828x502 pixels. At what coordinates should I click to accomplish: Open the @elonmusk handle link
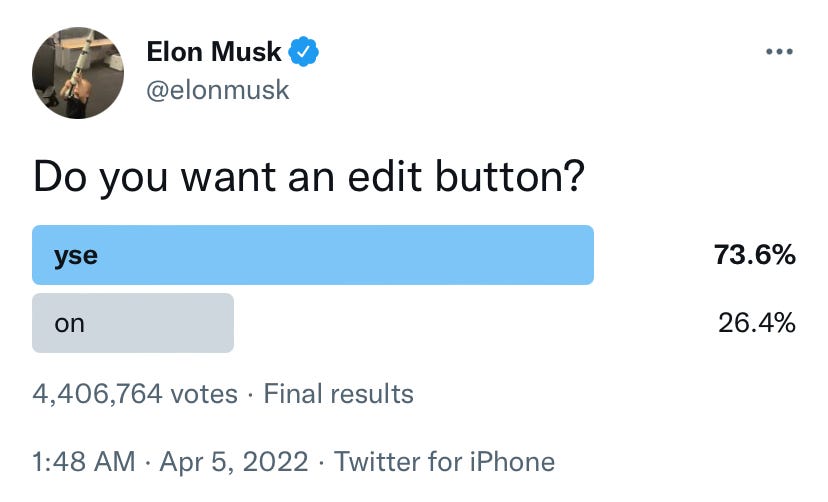[218, 90]
